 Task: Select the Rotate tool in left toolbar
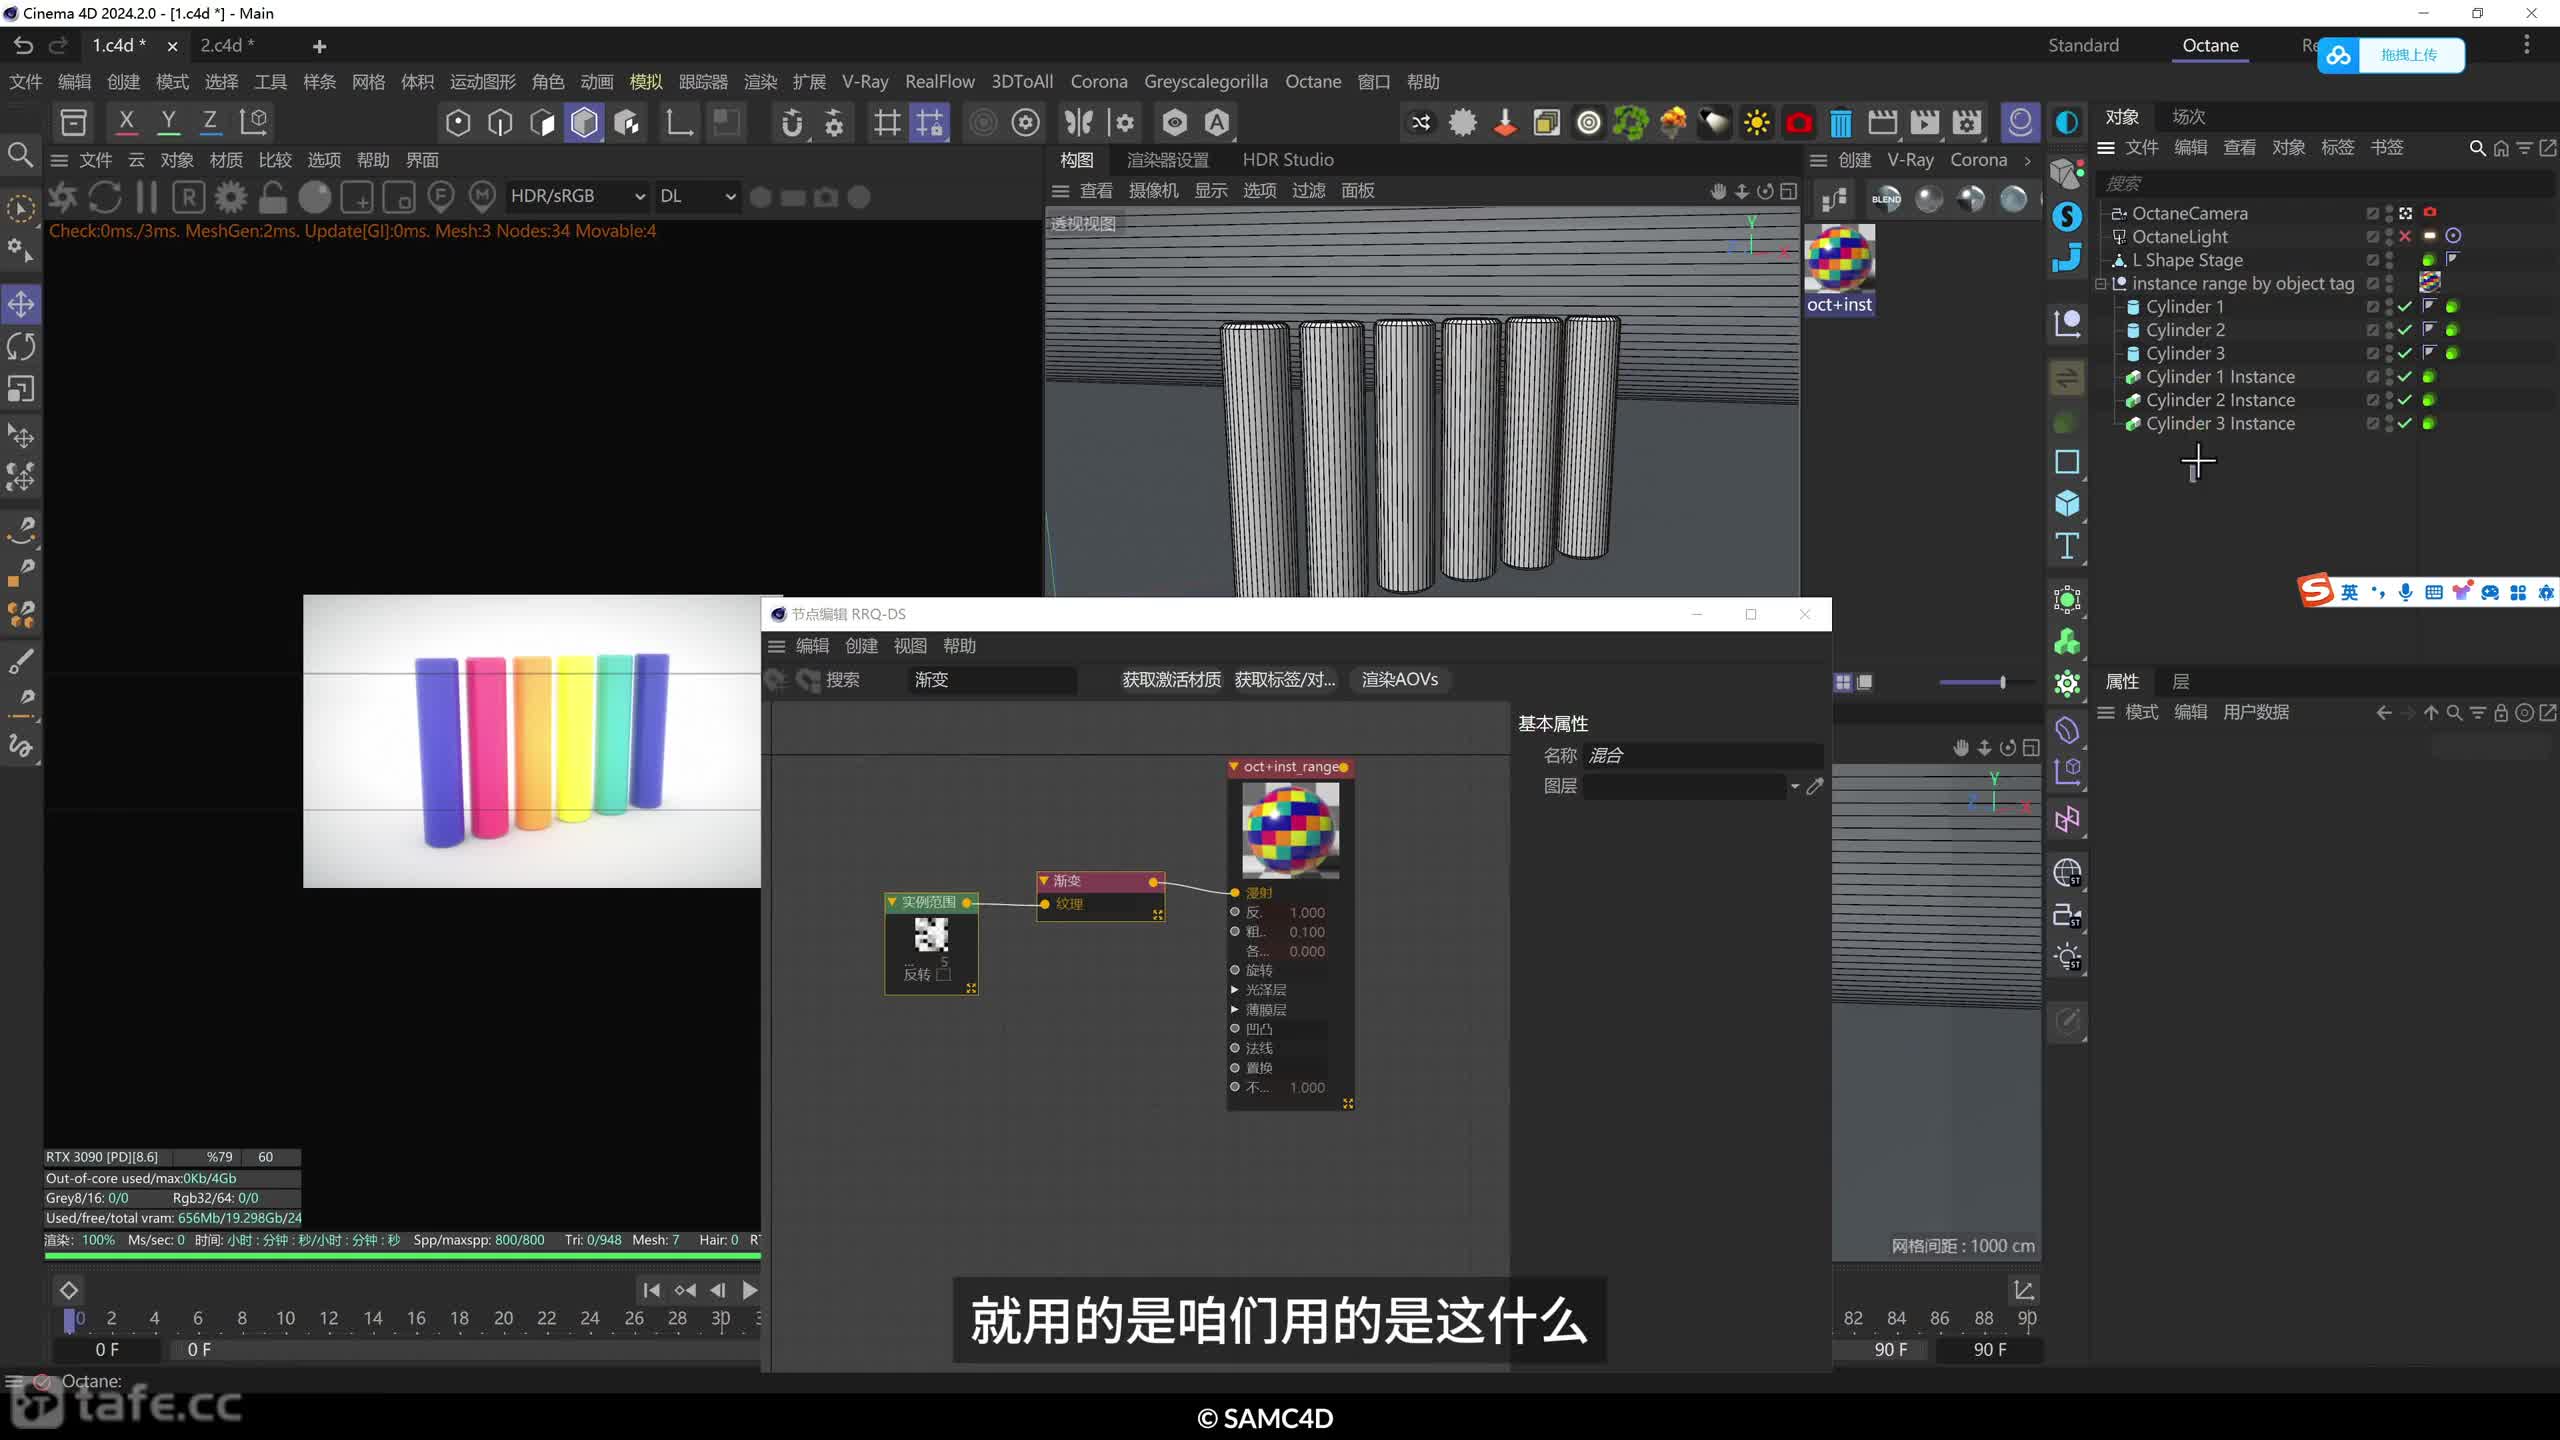coord(21,347)
